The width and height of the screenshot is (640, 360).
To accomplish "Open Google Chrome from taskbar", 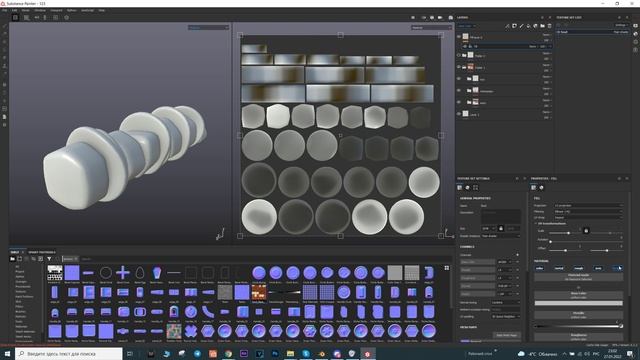I will coord(228,354).
